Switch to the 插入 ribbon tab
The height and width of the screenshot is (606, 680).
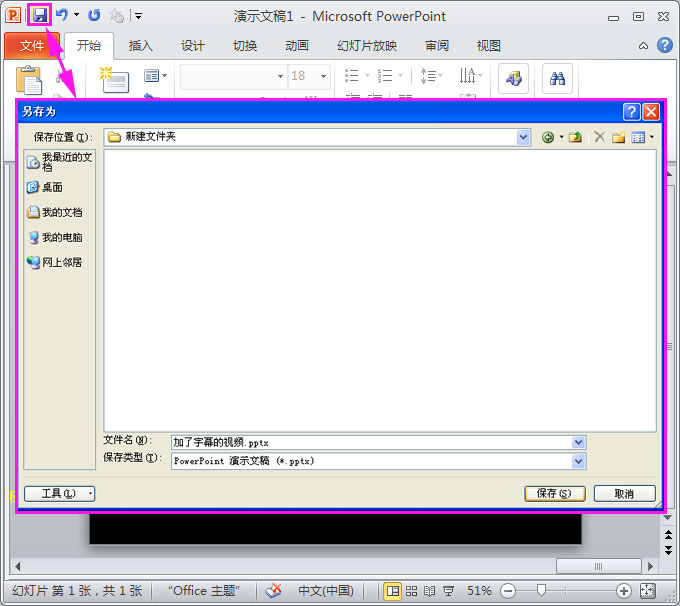[x=141, y=46]
